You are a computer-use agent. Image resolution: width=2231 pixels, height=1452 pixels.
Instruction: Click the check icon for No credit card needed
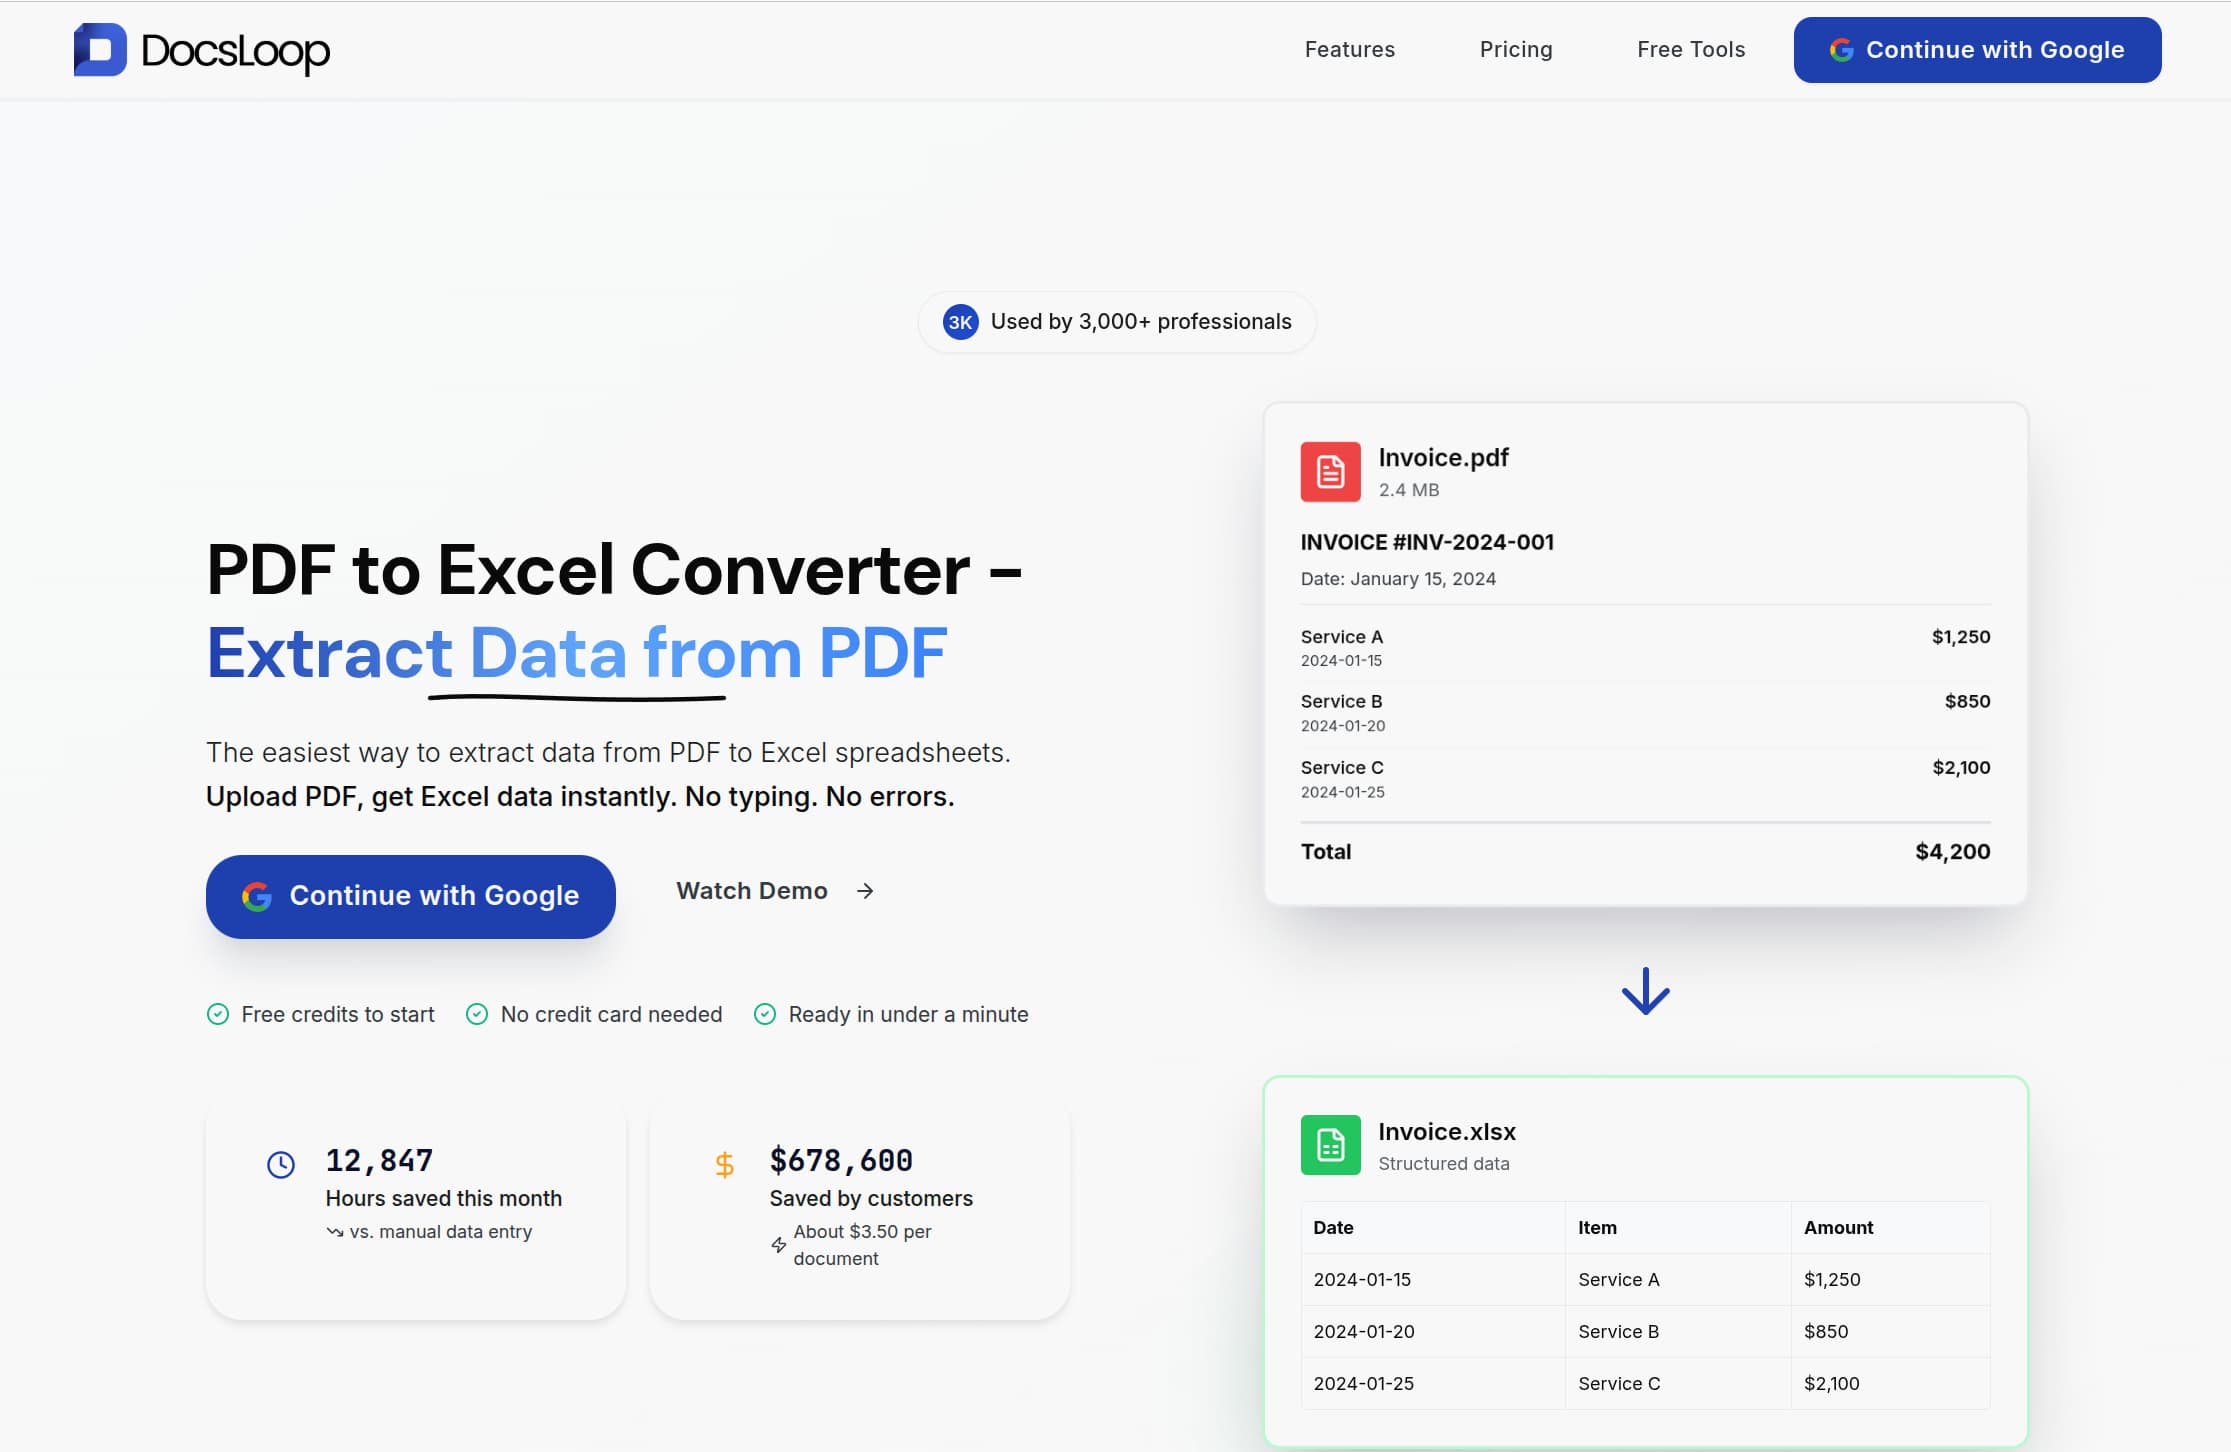pyautogui.click(x=477, y=1014)
